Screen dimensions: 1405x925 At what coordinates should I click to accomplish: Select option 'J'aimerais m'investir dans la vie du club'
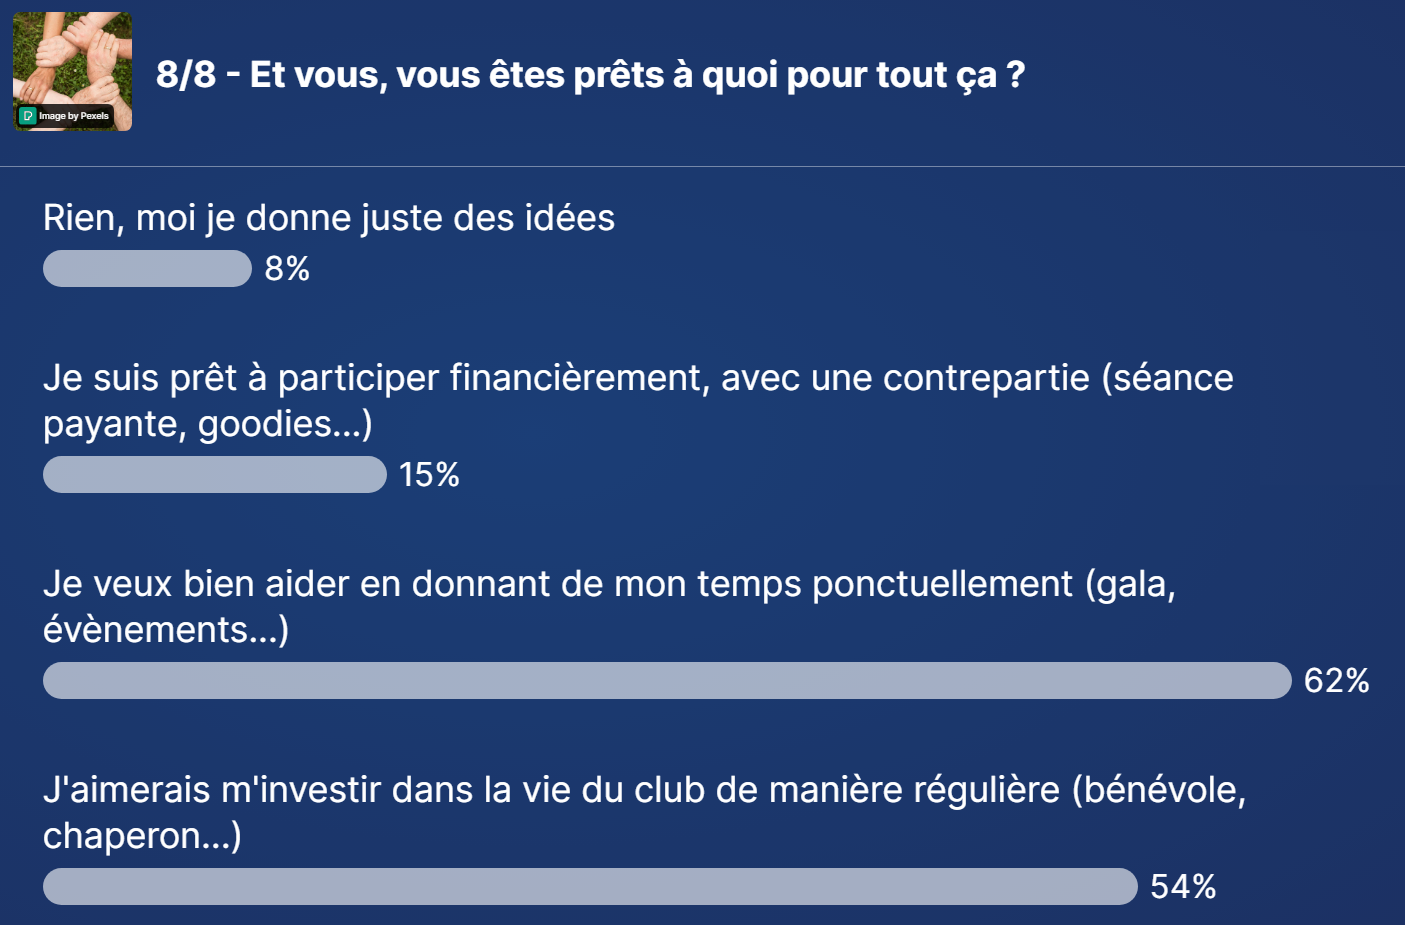point(645,813)
